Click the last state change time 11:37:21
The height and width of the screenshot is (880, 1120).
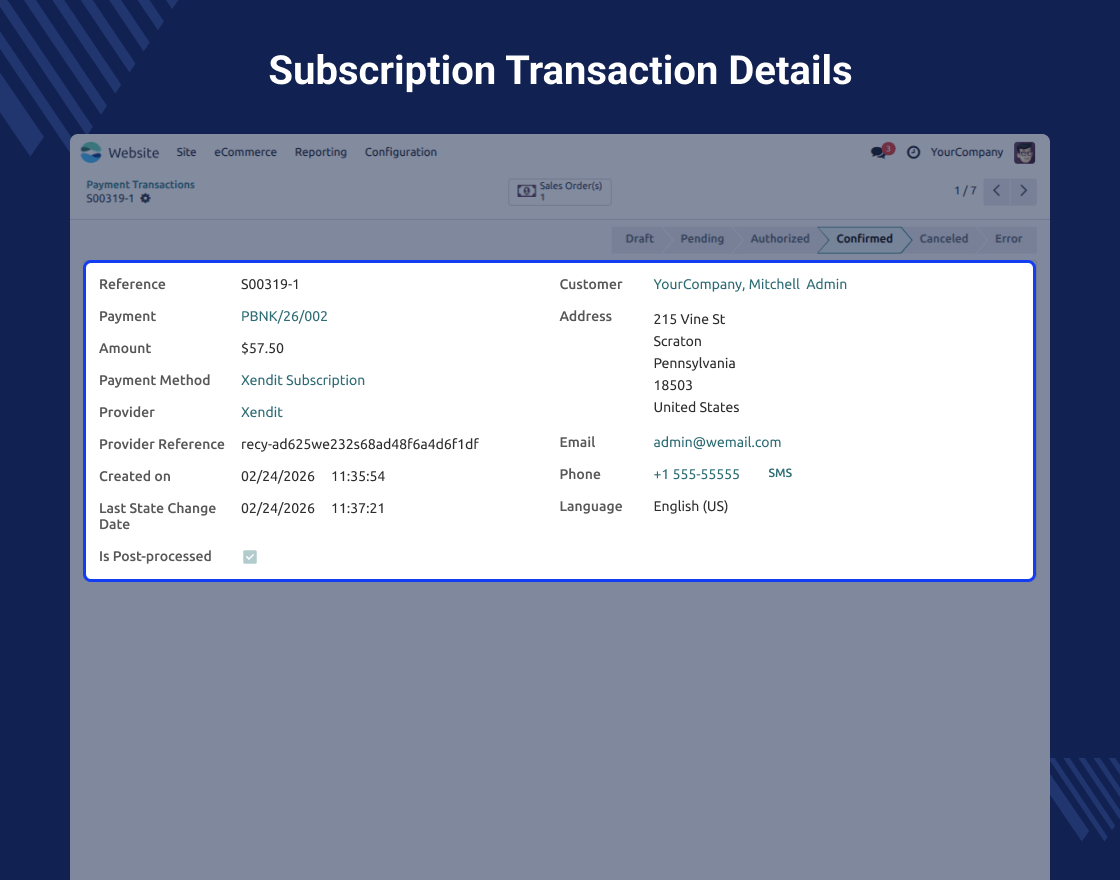click(x=358, y=509)
